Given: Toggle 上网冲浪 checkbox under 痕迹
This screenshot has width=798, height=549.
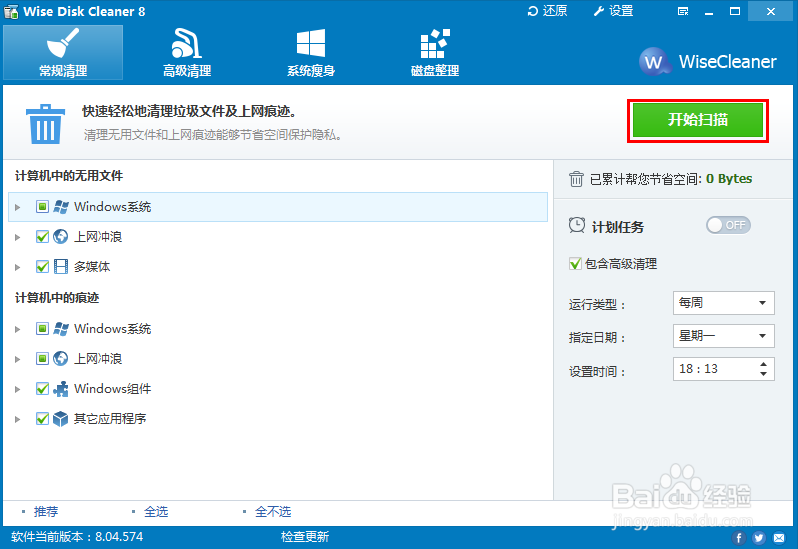Looking at the screenshot, I should (x=42, y=359).
